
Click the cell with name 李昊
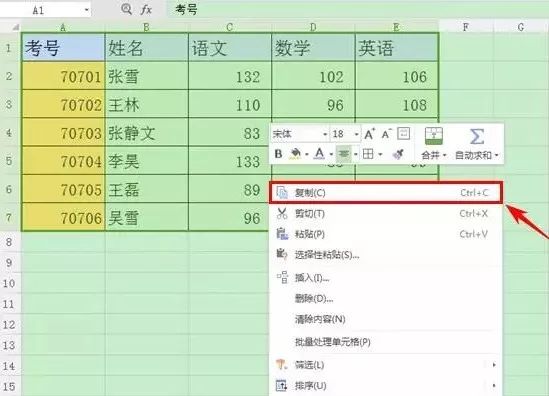point(147,161)
